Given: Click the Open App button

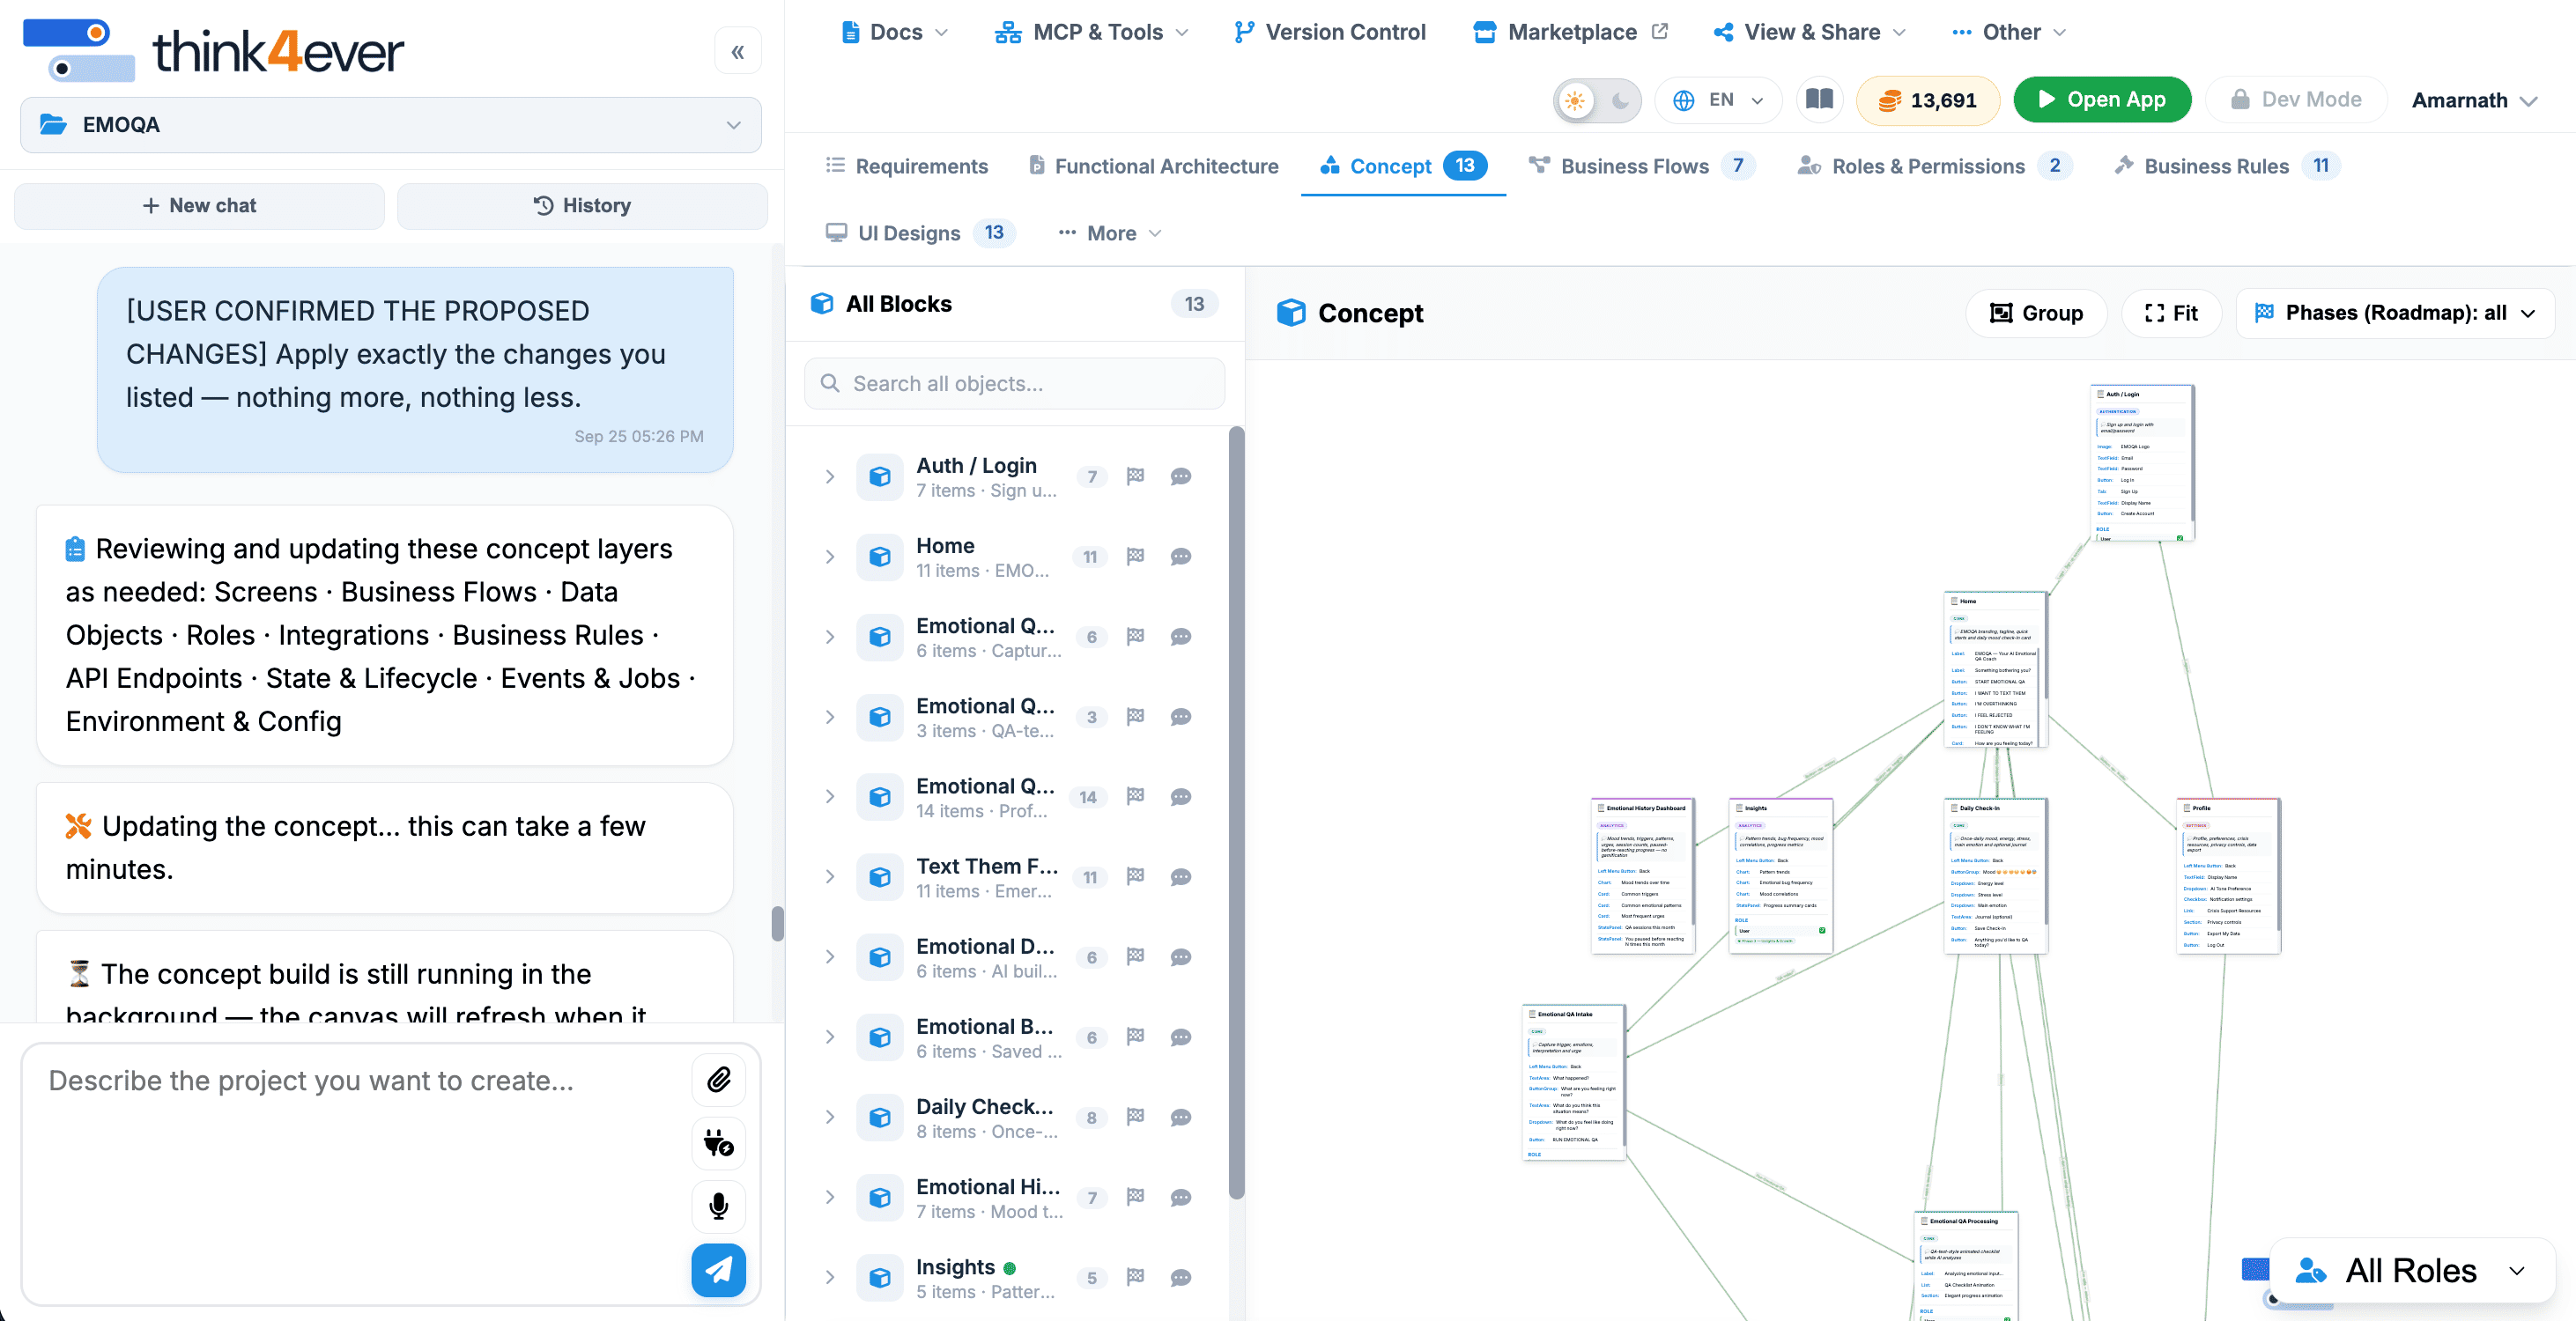Looking at the screenshot, I should (2102, 99).
